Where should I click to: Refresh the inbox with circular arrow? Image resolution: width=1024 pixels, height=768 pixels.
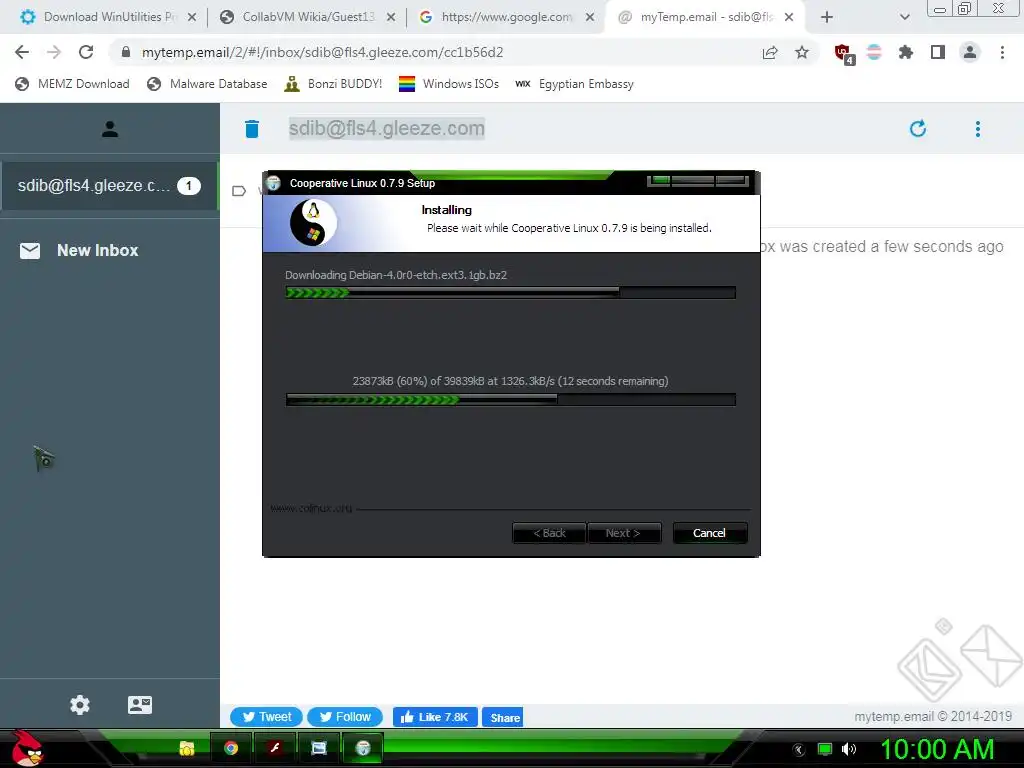[x=918, y=129]
